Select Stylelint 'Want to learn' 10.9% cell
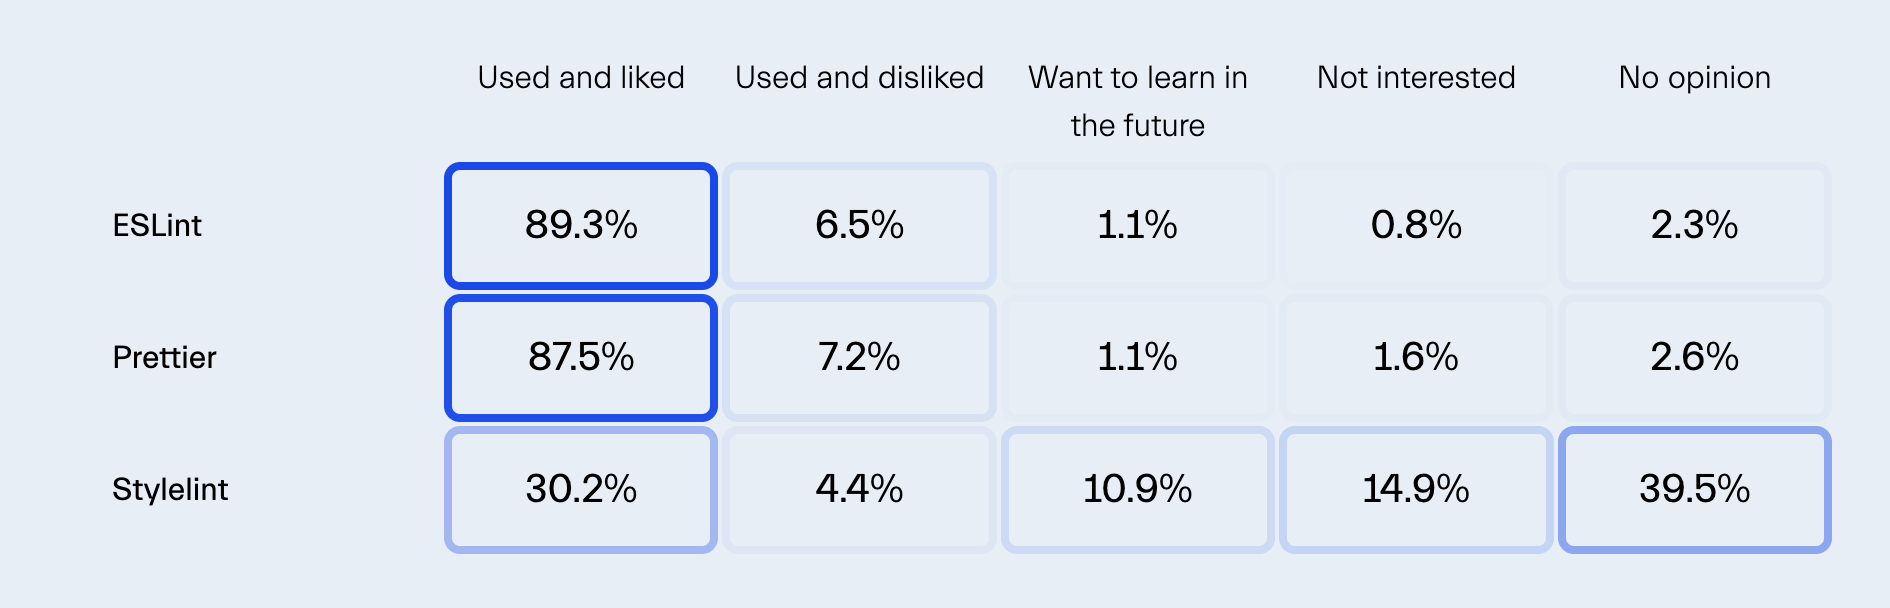This screenshot has height=608, width=1890. point(1138,490)
